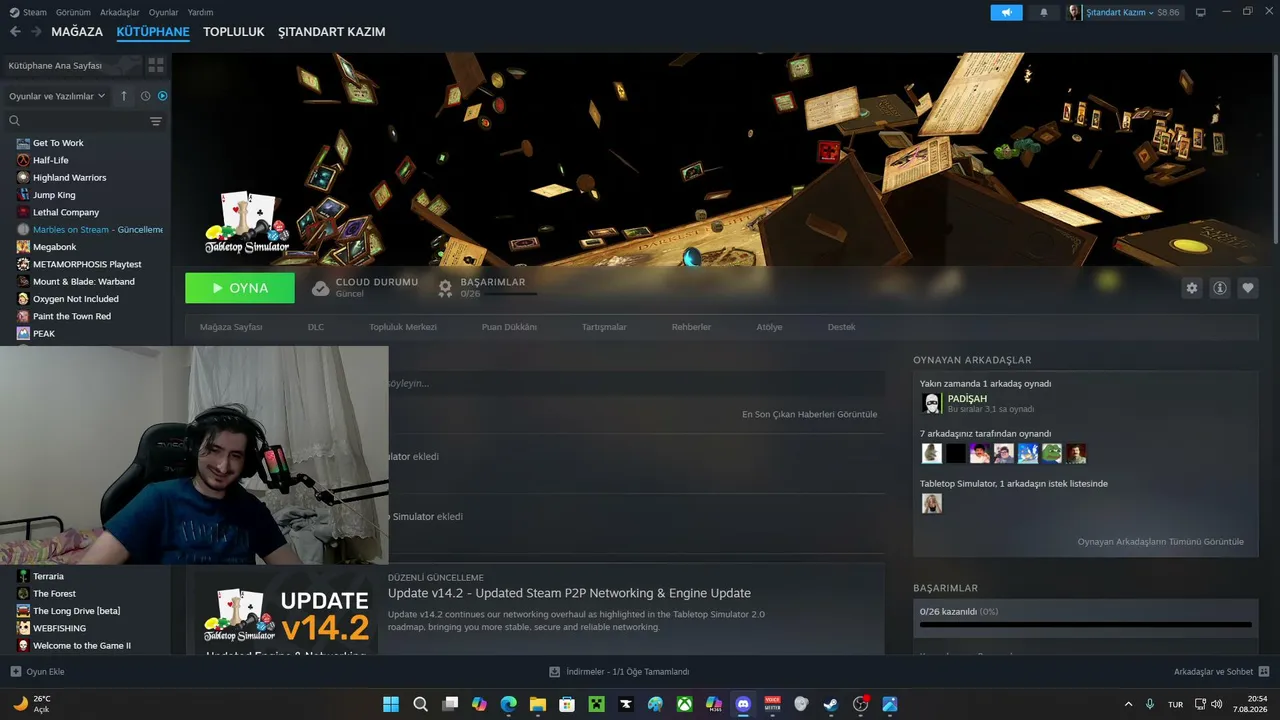1280x720 pixels.
Task: Open Windows Start menu
Action: coord(390,704)
